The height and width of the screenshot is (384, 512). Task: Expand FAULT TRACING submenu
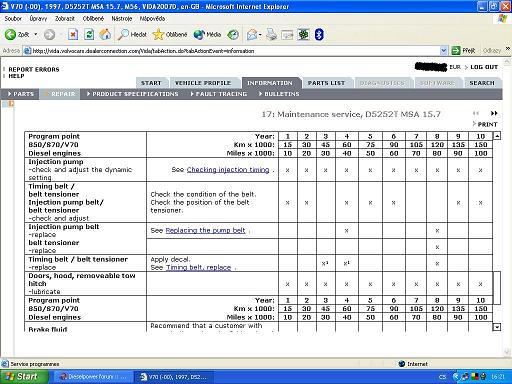coord(219,94)
